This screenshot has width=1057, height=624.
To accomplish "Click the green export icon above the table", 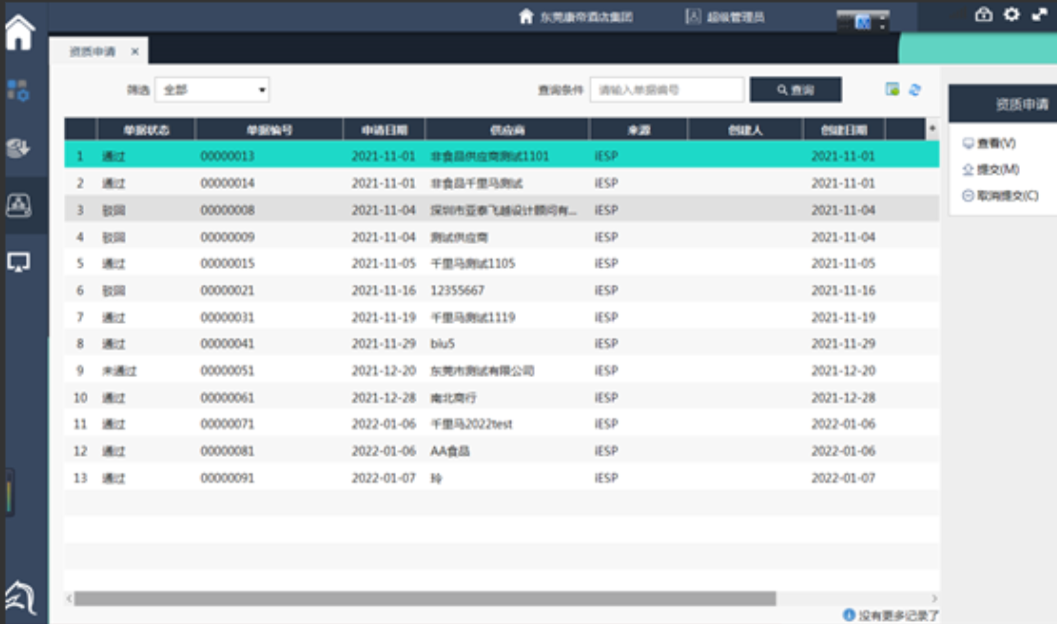I will (x=892, y=90).
